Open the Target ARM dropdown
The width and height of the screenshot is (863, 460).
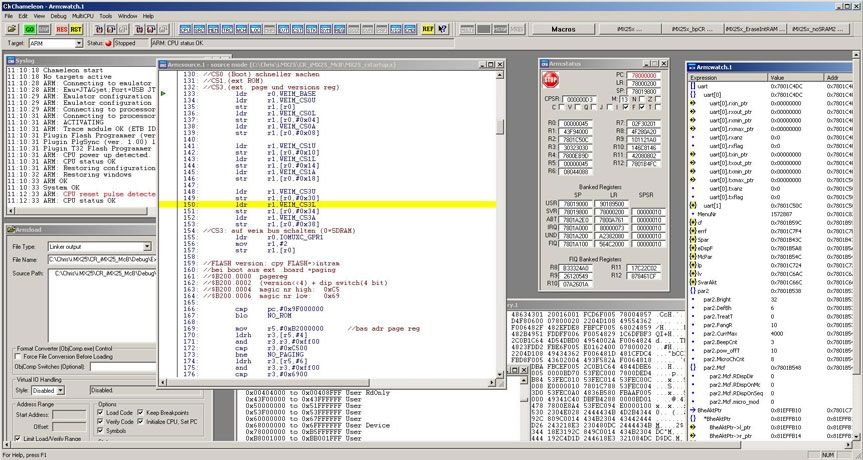pos(78,43)
